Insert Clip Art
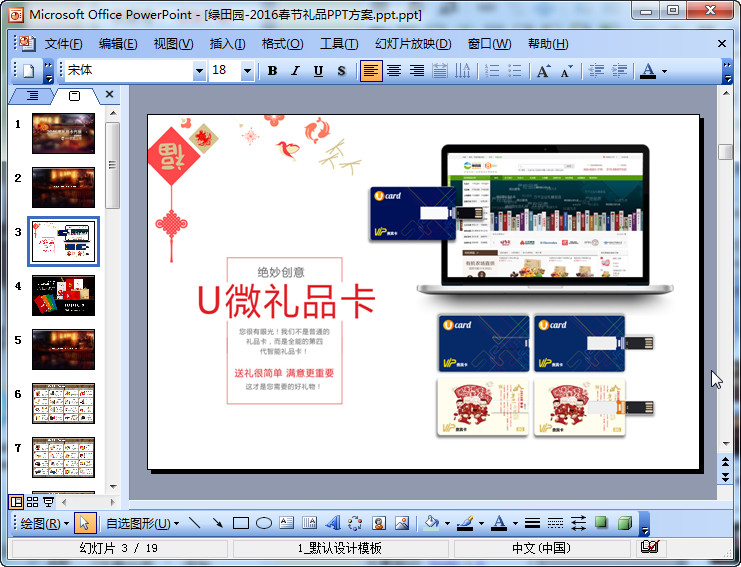741x567 pixels. point(379,523)
